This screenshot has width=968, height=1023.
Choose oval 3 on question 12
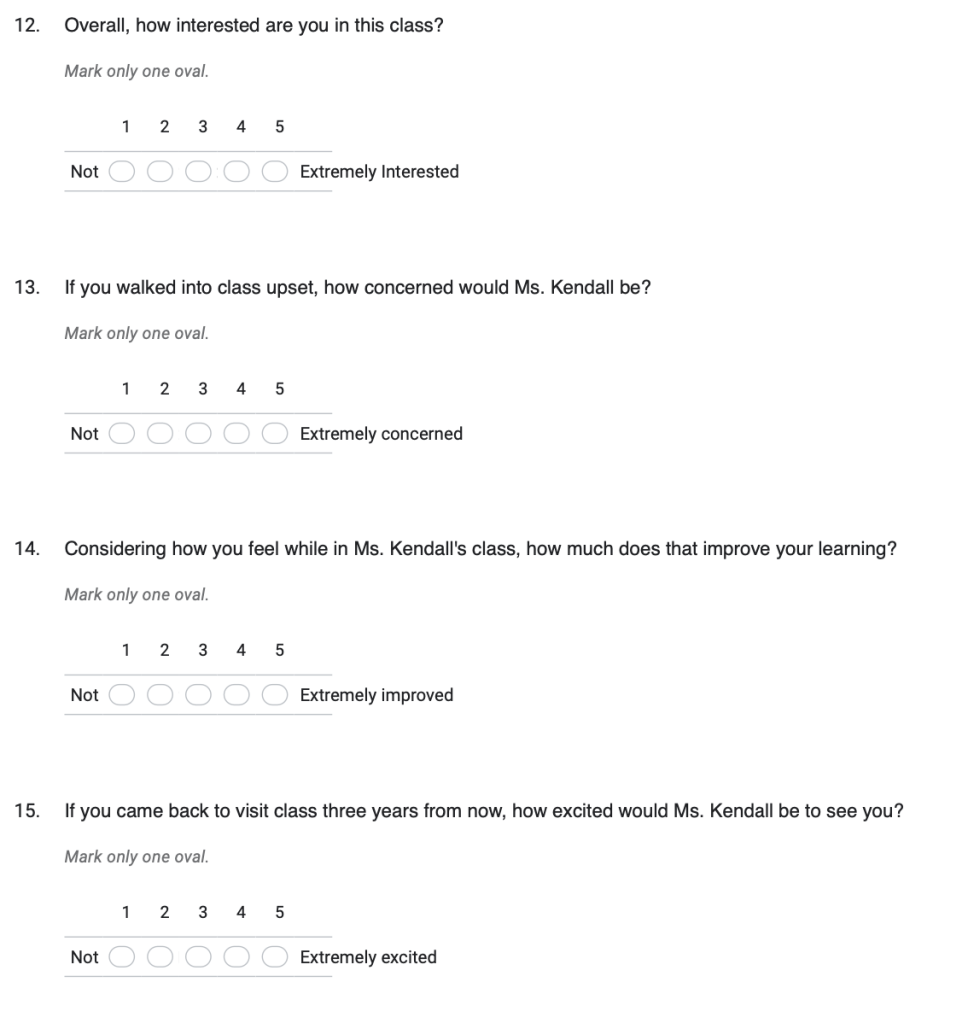(199, 172)
